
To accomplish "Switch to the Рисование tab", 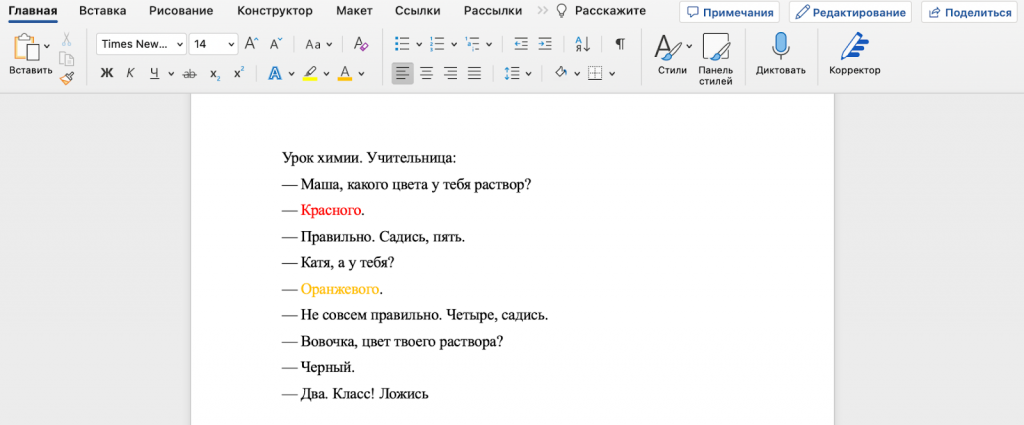I will pyautogui.click(x=181, y=11).
